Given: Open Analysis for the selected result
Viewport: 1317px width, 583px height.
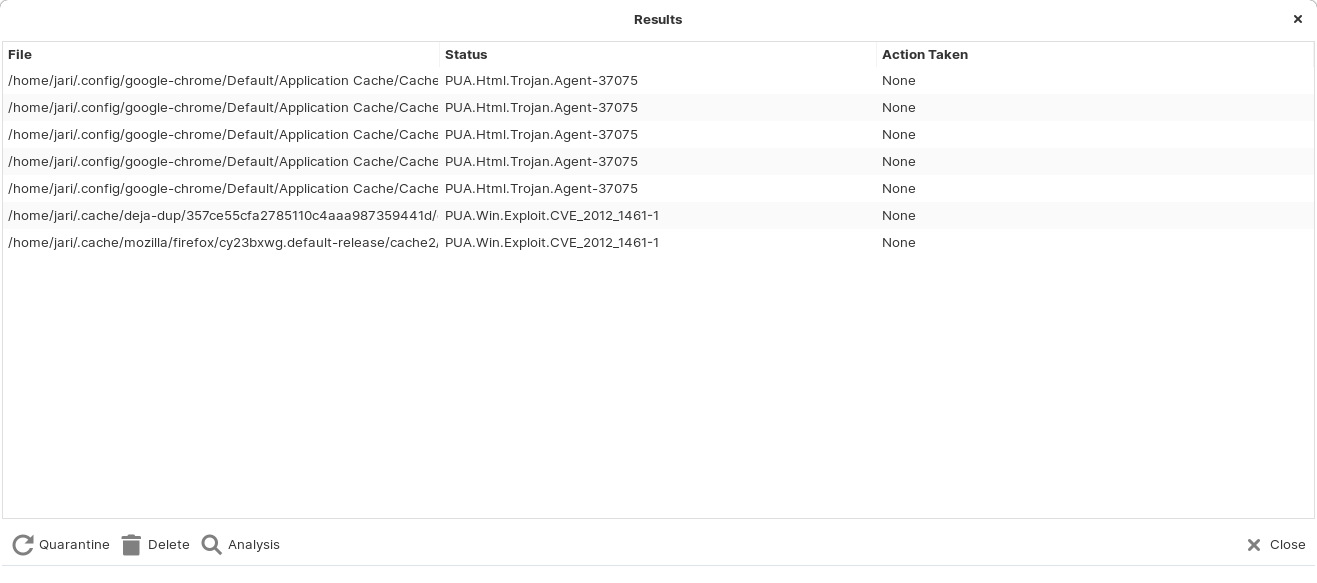Looking at the screenshot, I should [253, 545].
